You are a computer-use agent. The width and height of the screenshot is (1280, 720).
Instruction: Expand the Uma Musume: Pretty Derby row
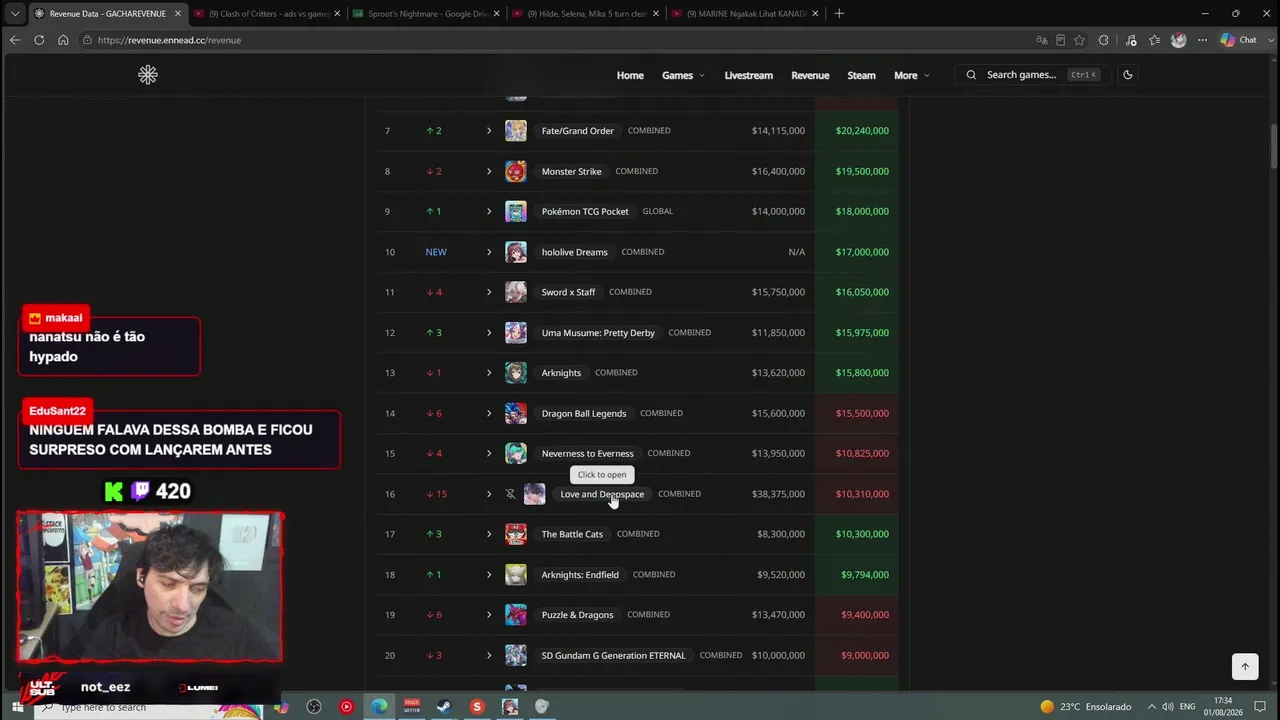(x=489, y=333)
